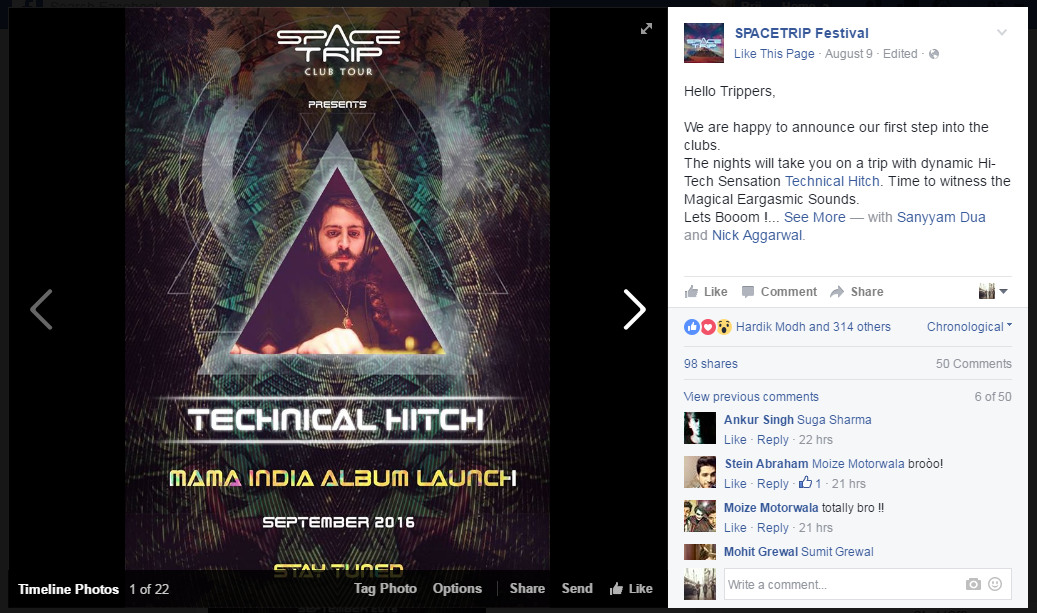The width and height of the screenshot is (1037, 613).
Task: Click the camera icon in comment box
Action: (973, 584)
